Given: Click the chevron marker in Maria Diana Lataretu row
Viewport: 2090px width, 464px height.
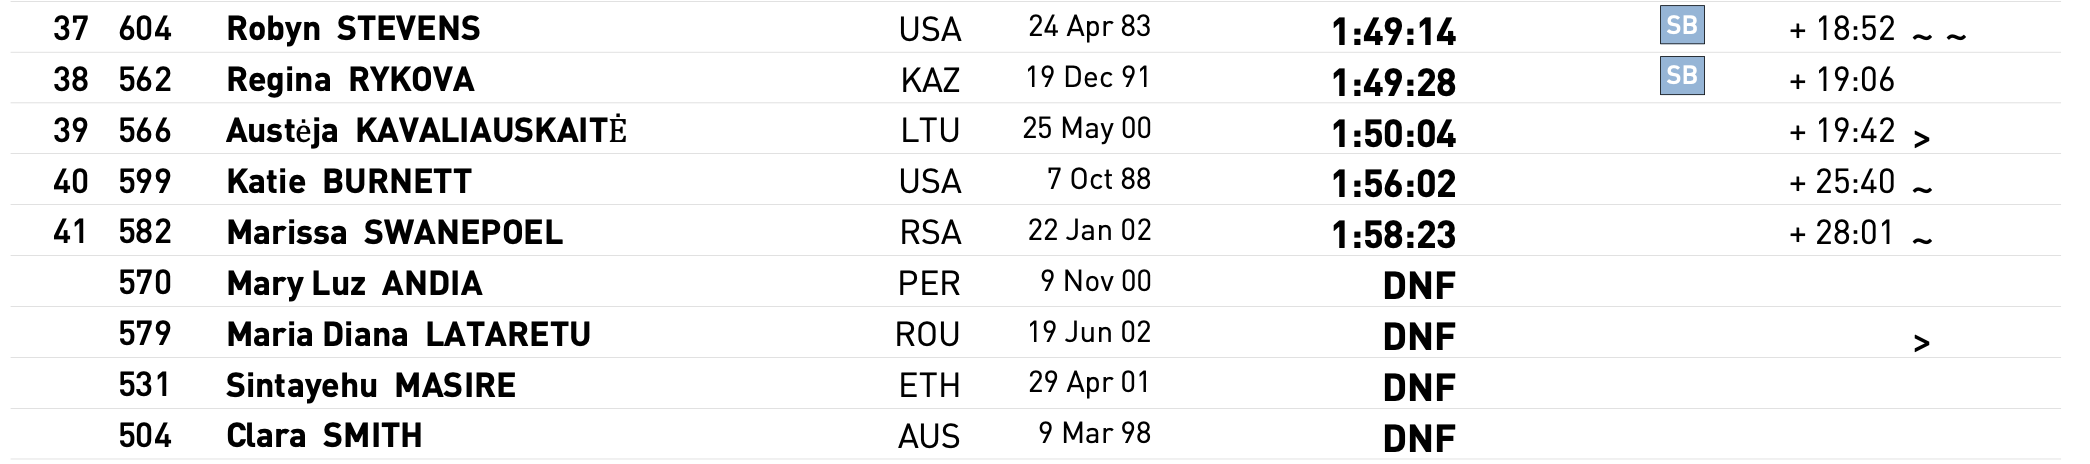Looking at the screenshot, I should (1921, 343).
